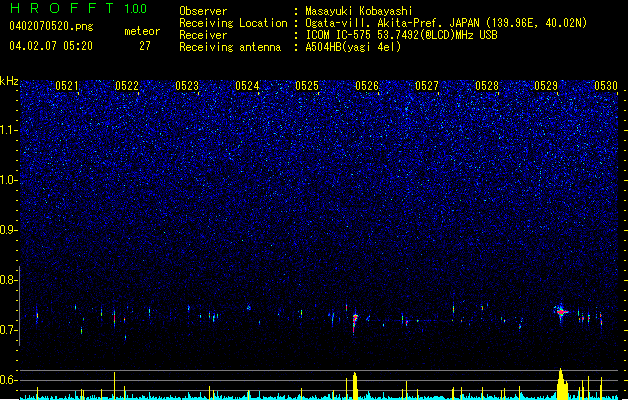
Task: Click the 1.0 kHz axis label
Action: tap(9, 180)
